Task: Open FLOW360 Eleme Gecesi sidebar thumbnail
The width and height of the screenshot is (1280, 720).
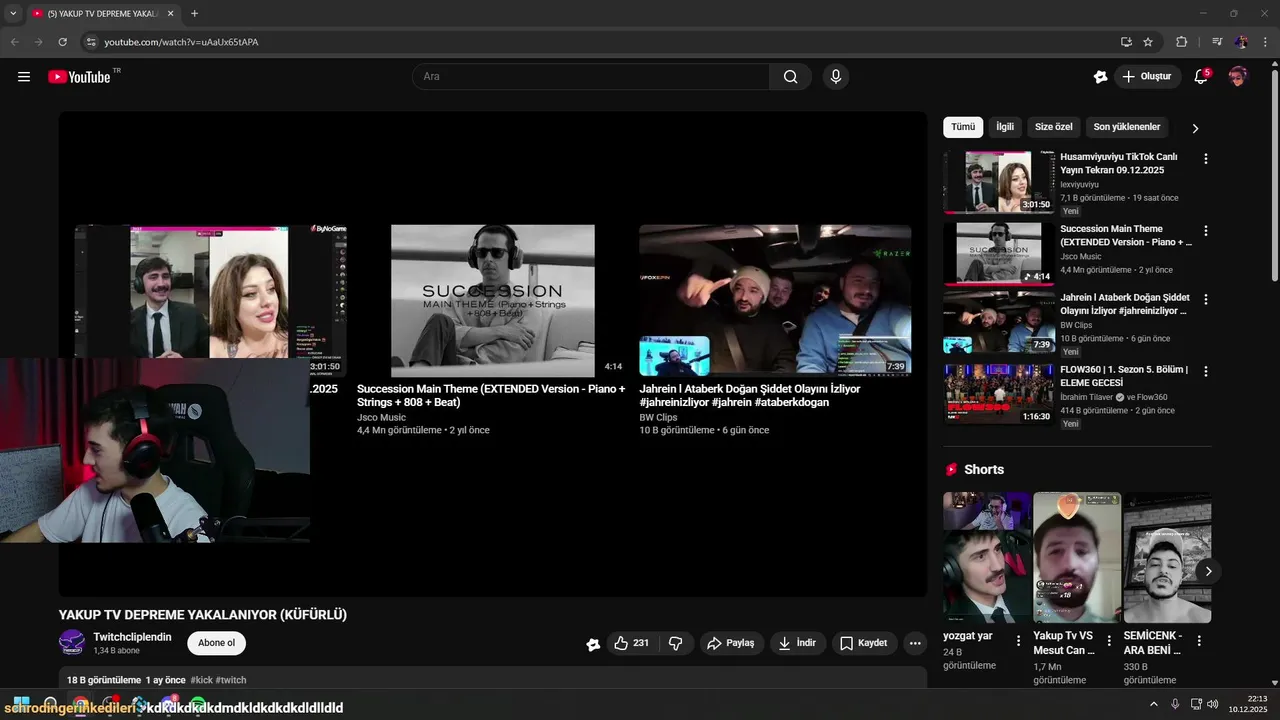Action: click(x=999, y=393)
